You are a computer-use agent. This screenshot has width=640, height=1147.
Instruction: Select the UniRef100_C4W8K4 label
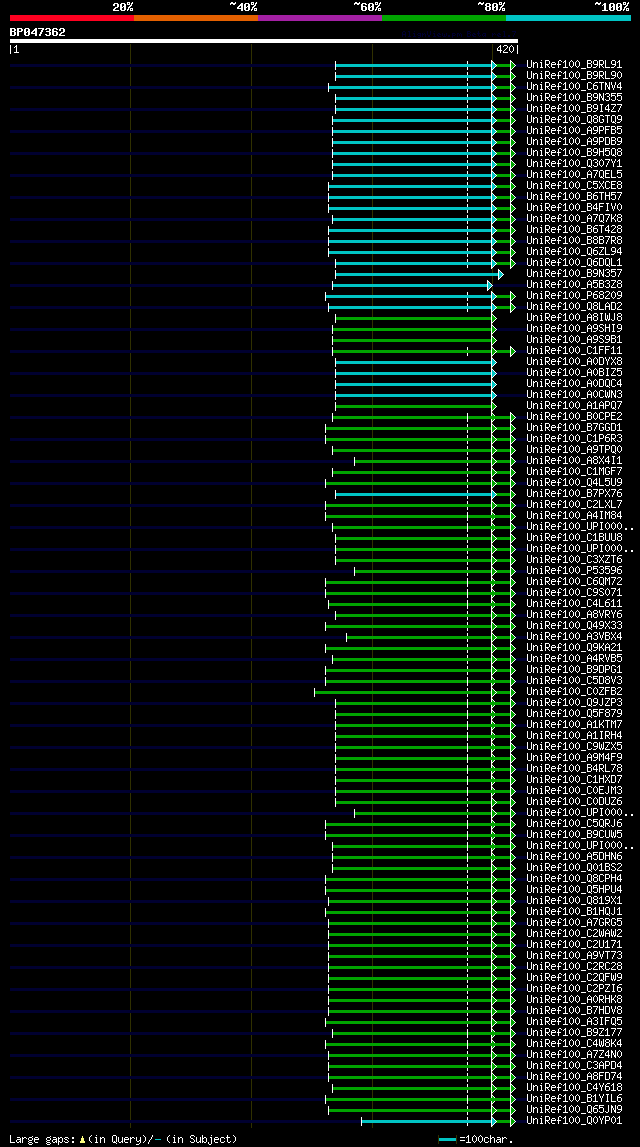(x=574, y=1043)
